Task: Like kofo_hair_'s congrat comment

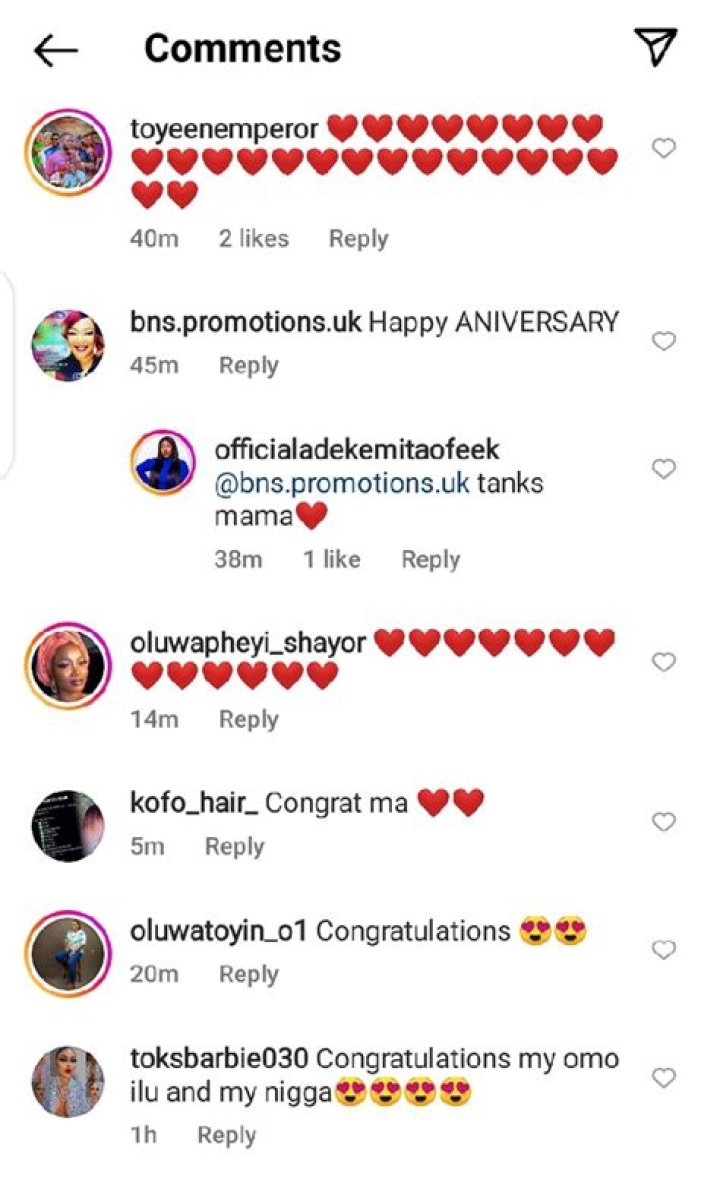Action: 663,821
